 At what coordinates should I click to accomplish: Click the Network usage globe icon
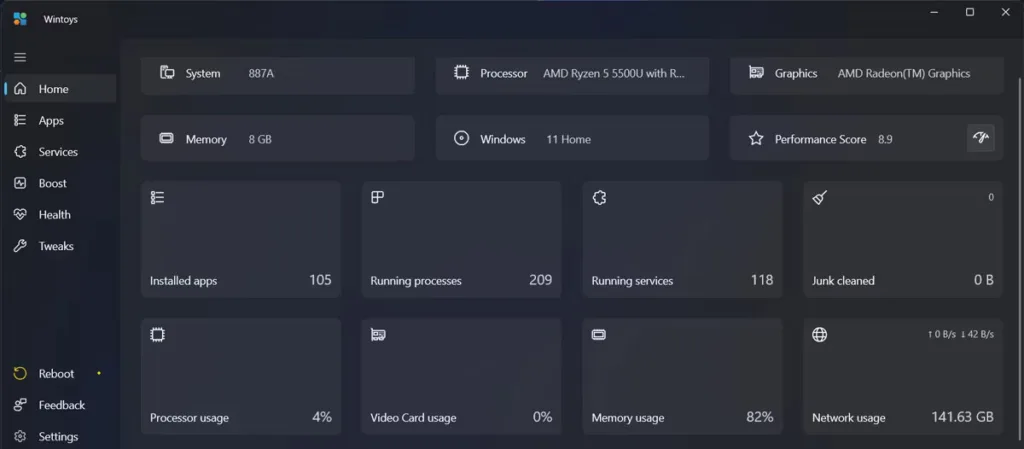pyautogui.click(x=820, y=335)
